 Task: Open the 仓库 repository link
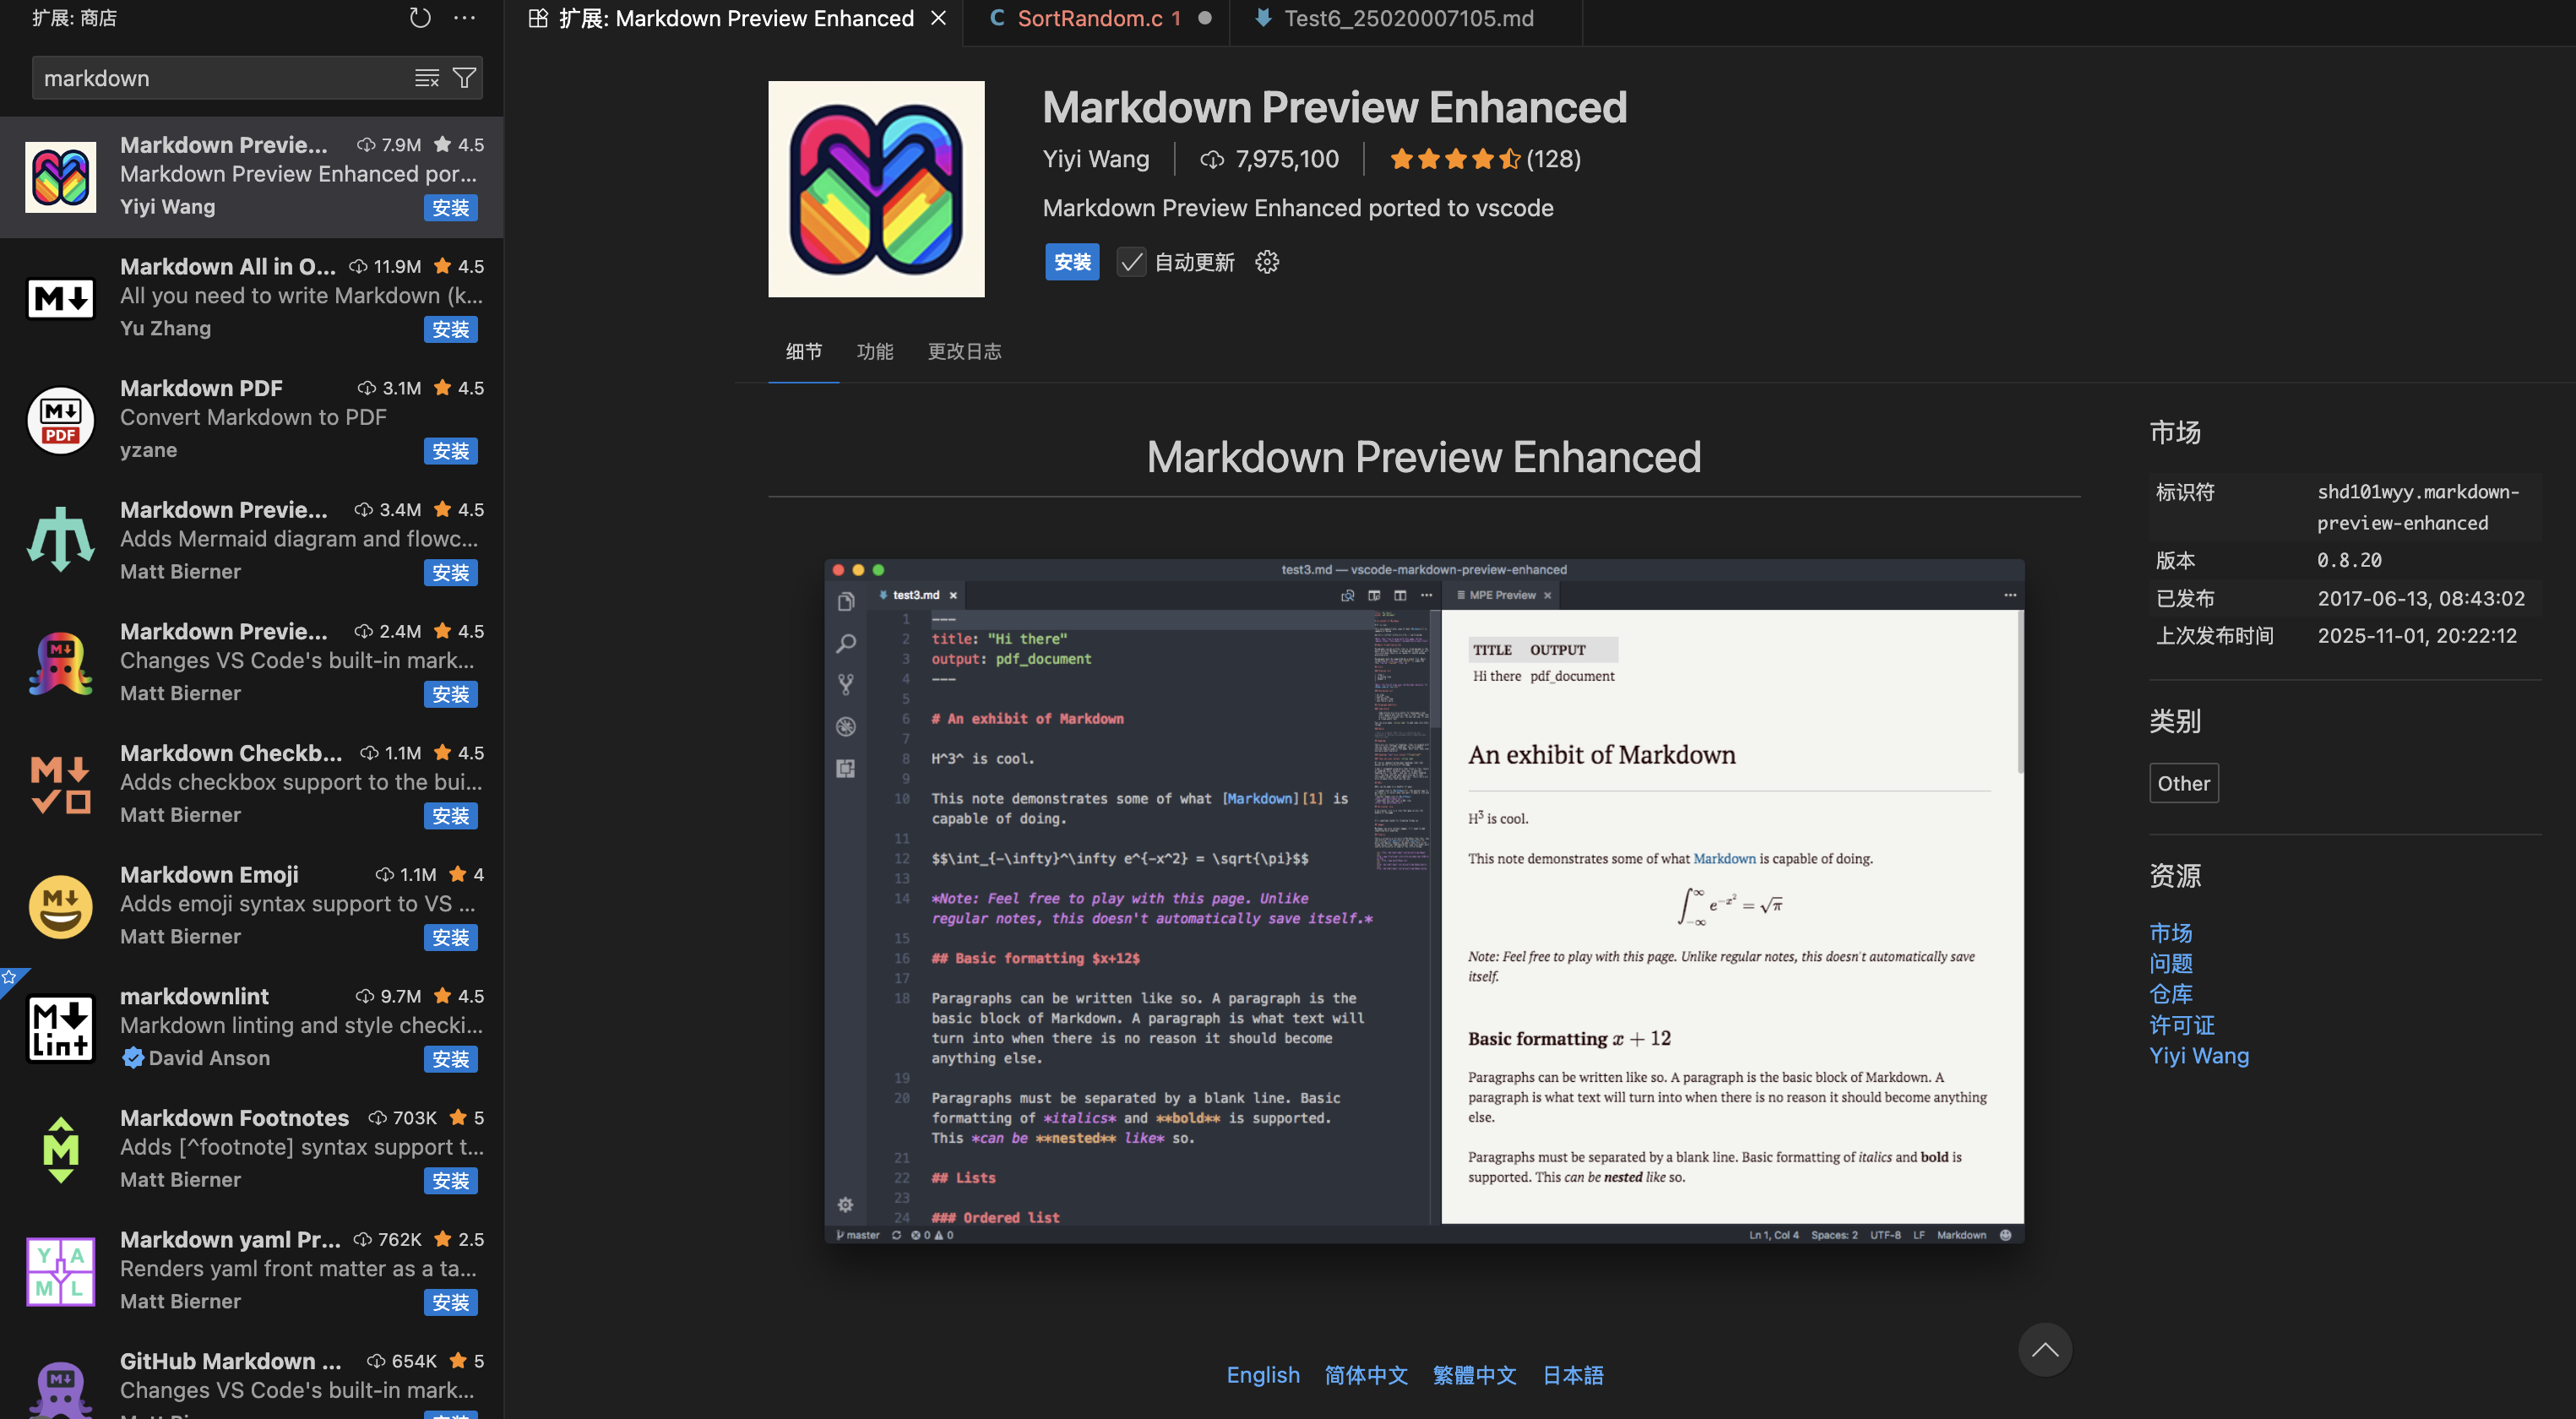pos(2170,994)
